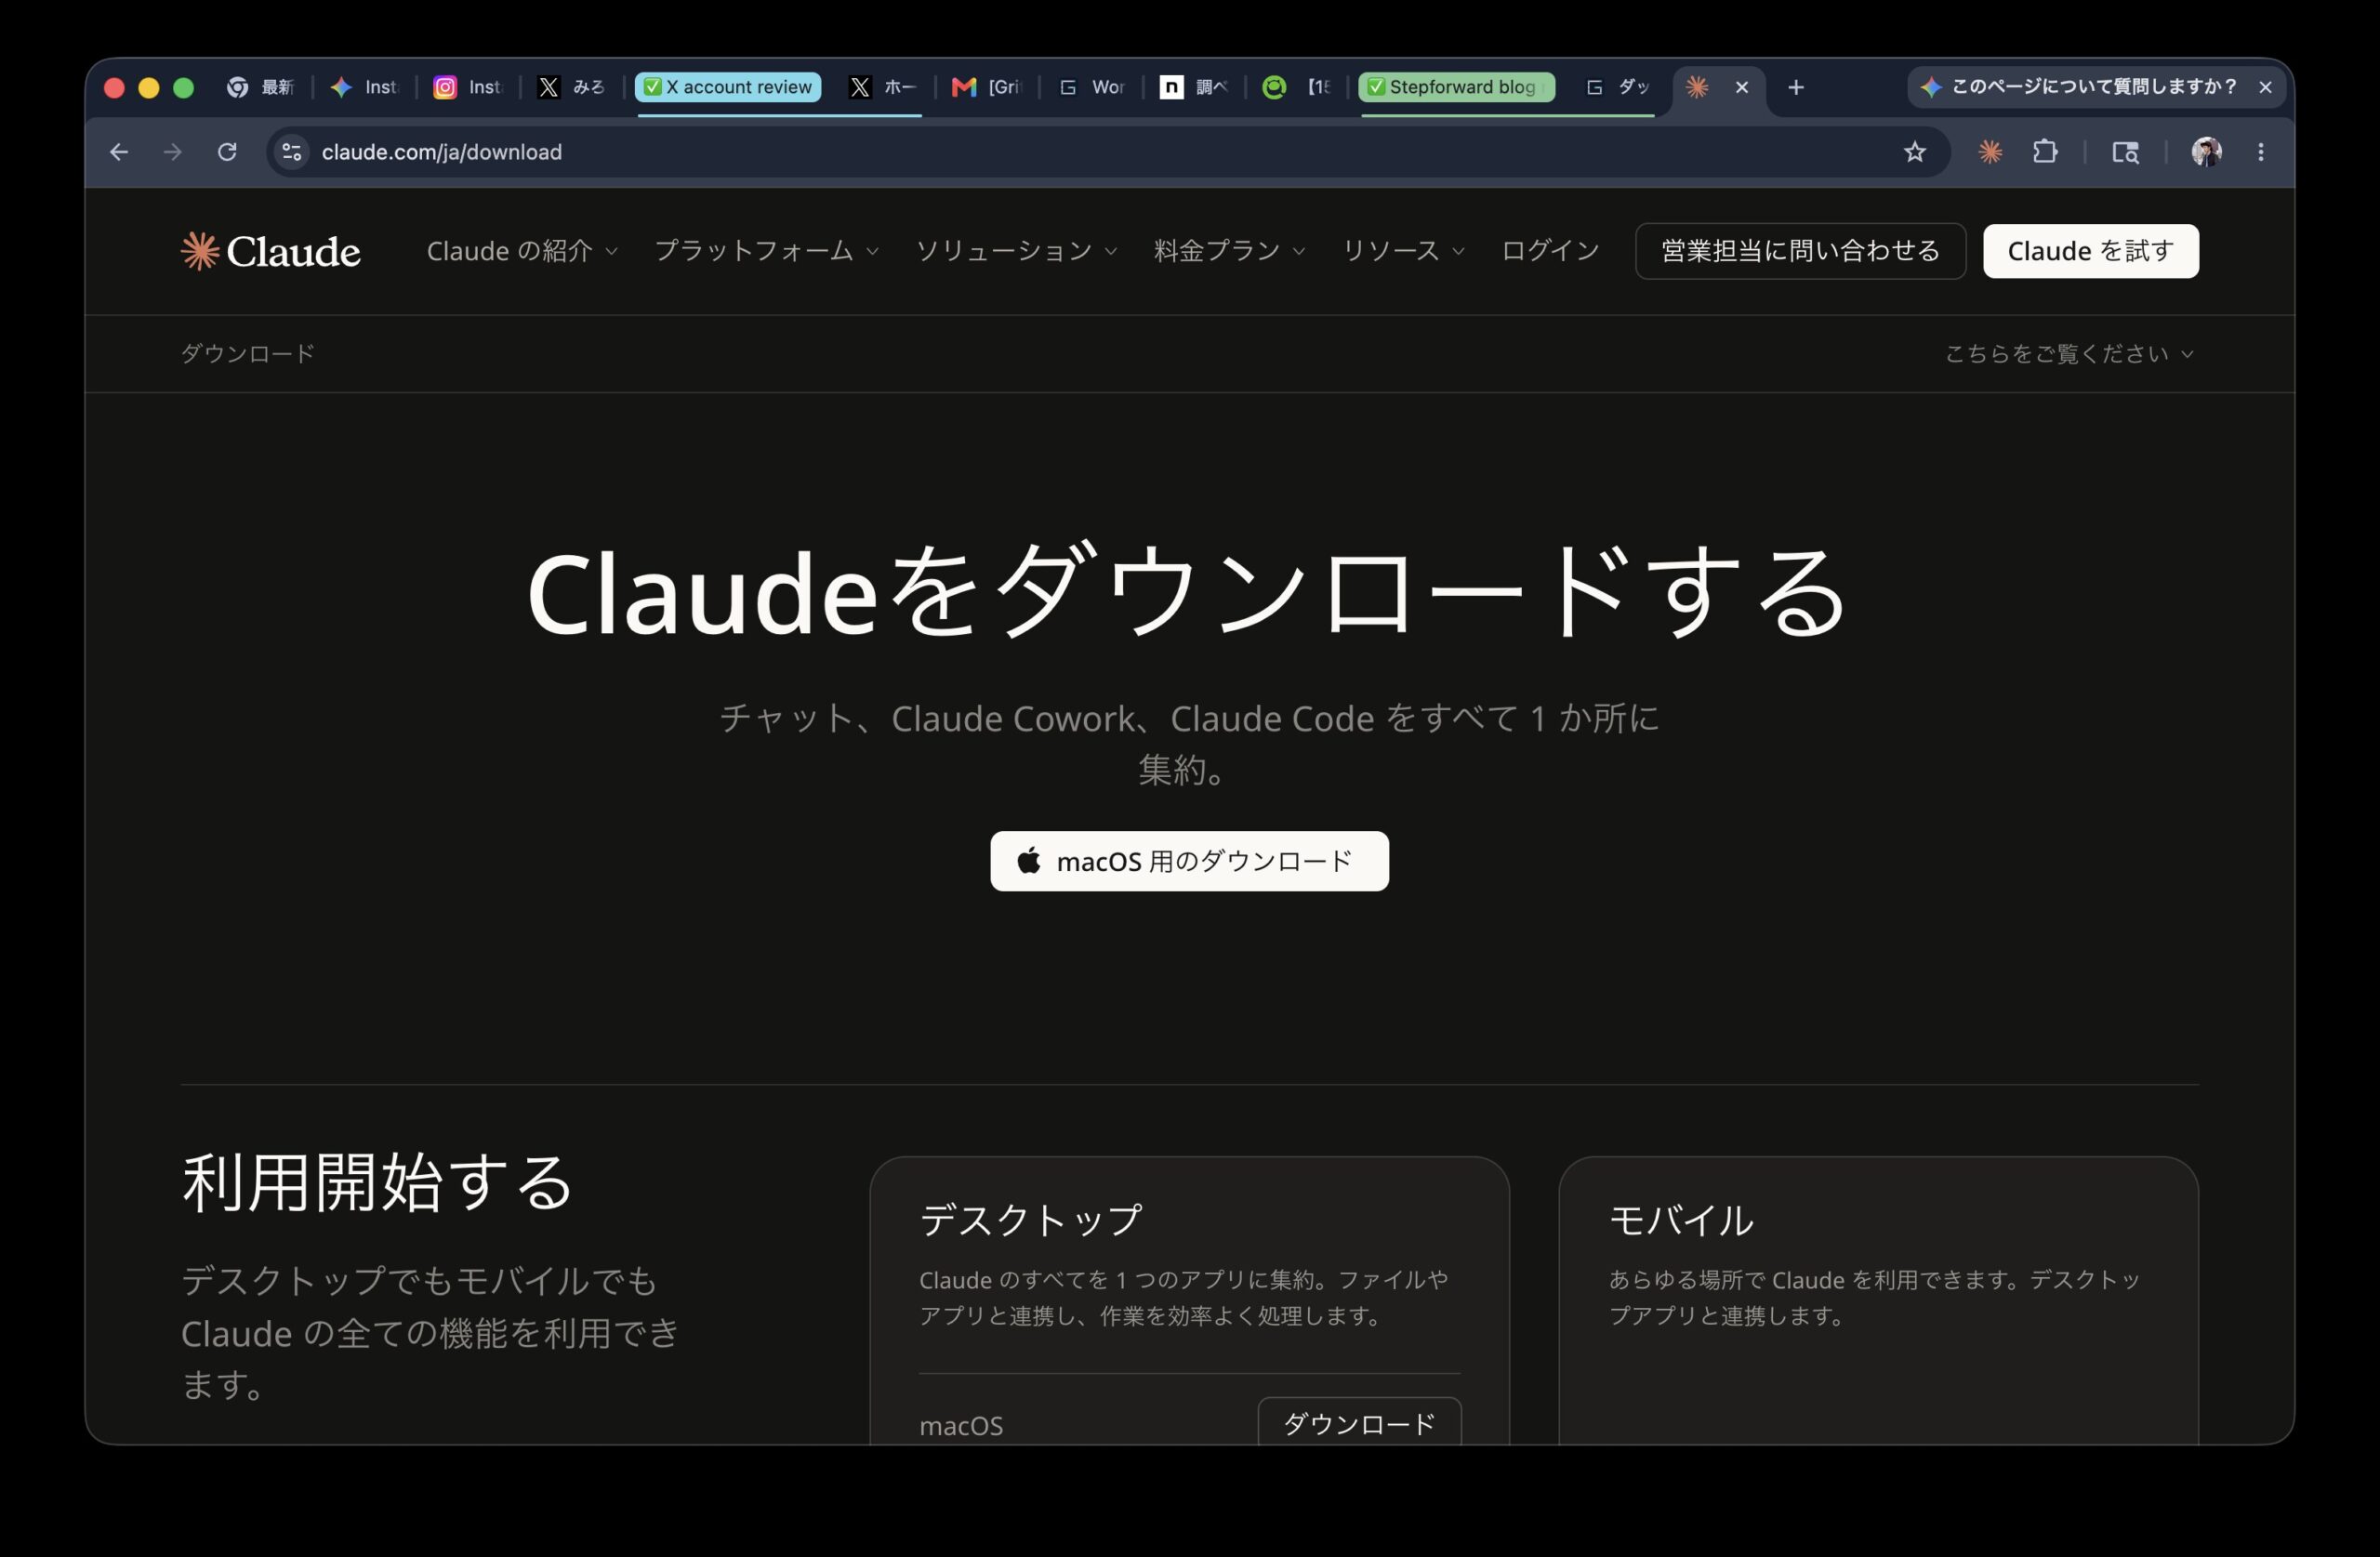Viewport: 2380px width, 1557px height.
Task: Switch to the X ホー tab
Action: pos(882,88)
